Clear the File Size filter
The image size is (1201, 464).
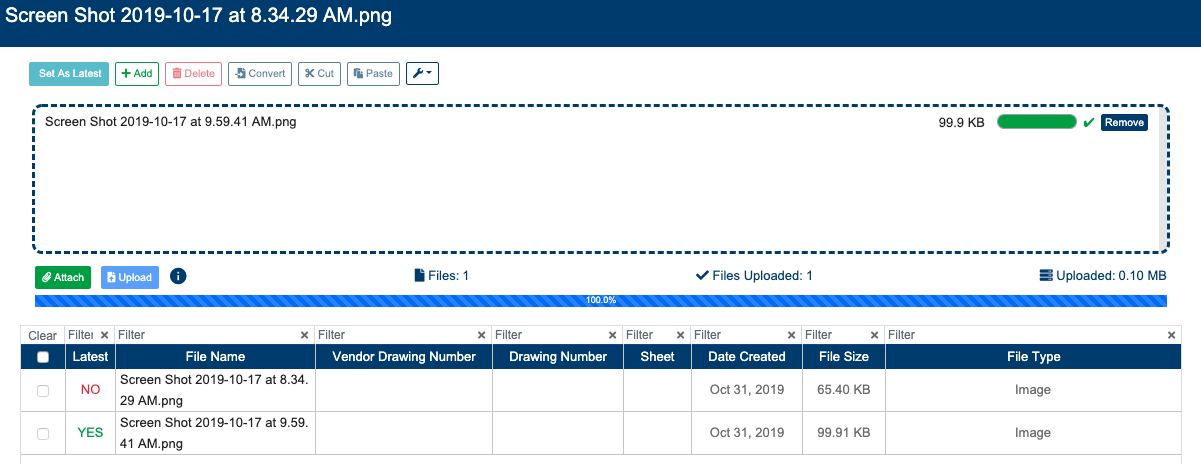[x=874, y=336]
